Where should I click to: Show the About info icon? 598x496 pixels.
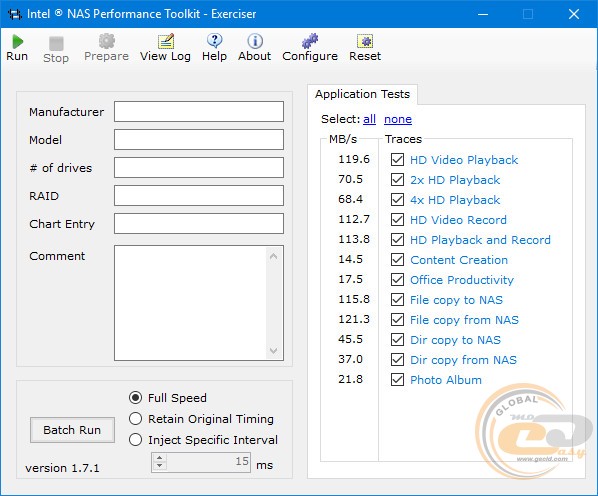255,41
